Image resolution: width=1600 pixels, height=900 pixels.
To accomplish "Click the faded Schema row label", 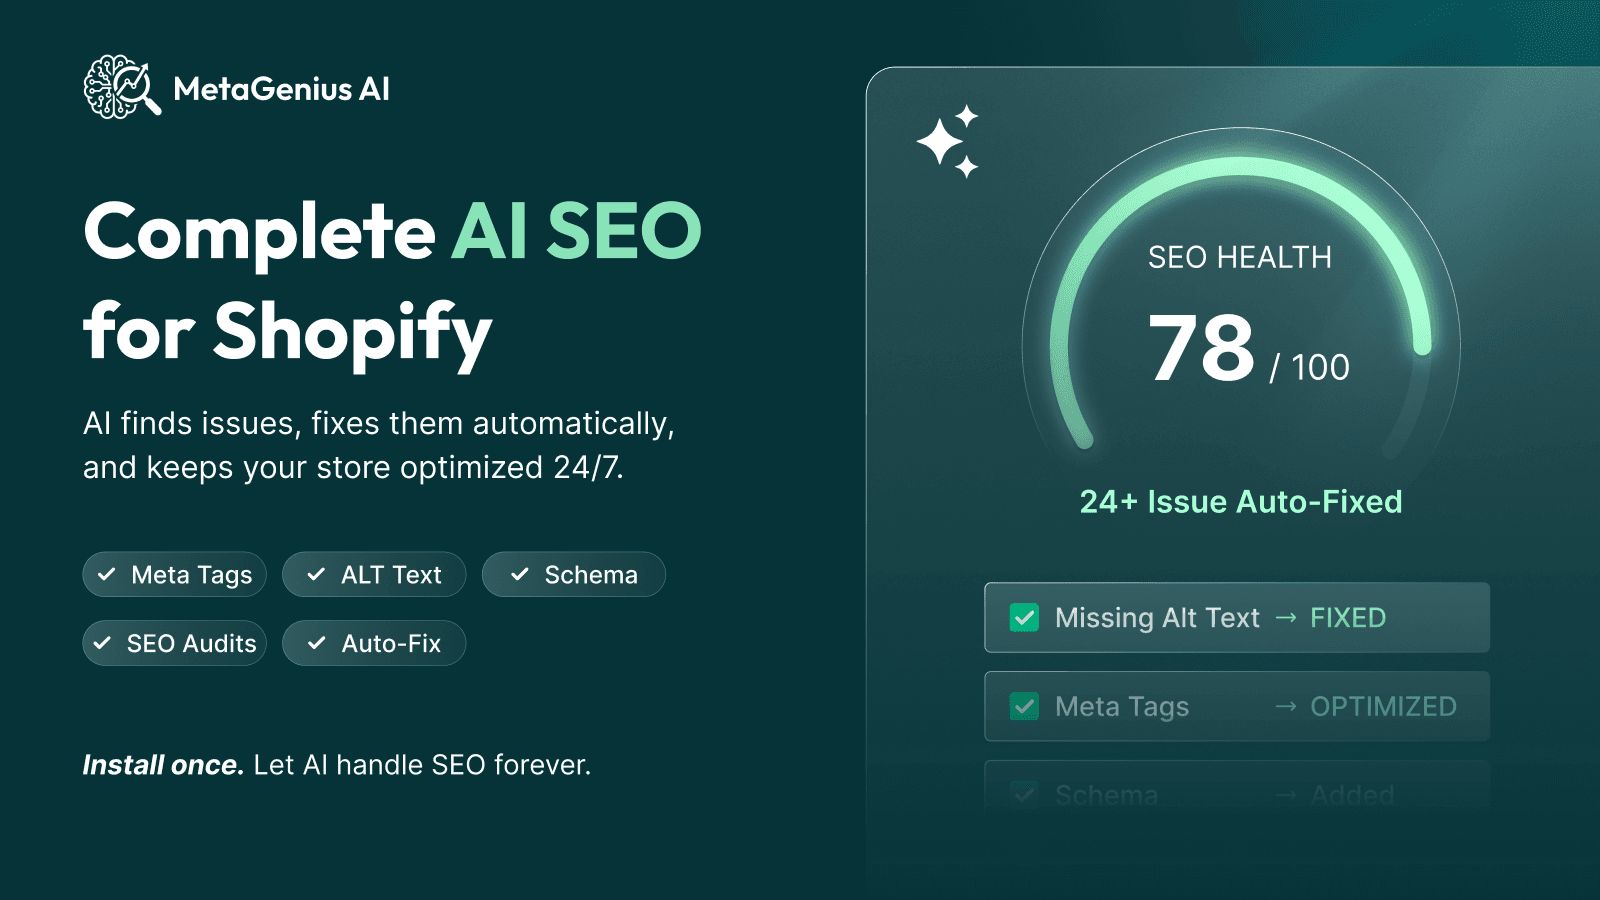I will pos(1106,796).
